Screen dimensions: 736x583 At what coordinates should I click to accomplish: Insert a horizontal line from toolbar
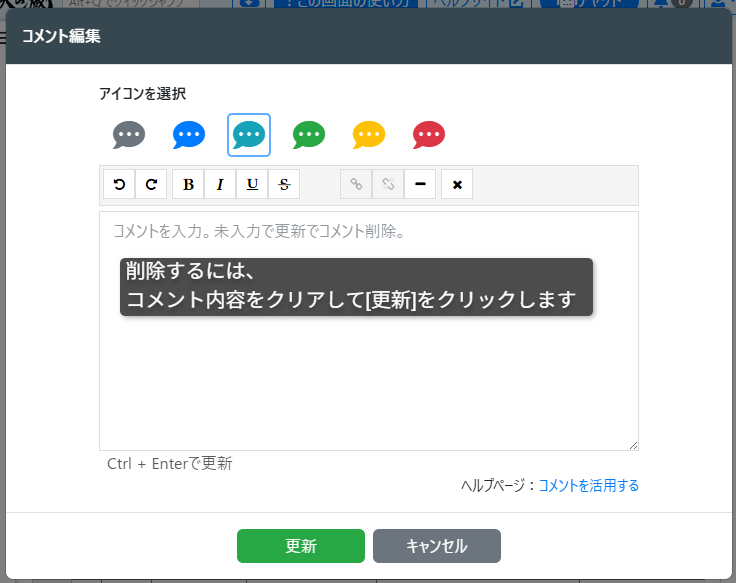[x=420, y=184]
